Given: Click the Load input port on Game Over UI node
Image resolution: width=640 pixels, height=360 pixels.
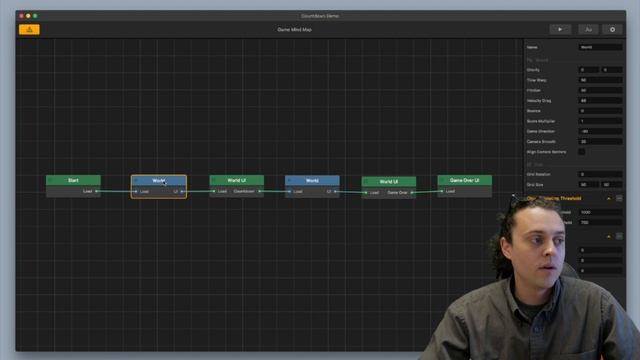Looking at the screenshot, I should (442, 191).
